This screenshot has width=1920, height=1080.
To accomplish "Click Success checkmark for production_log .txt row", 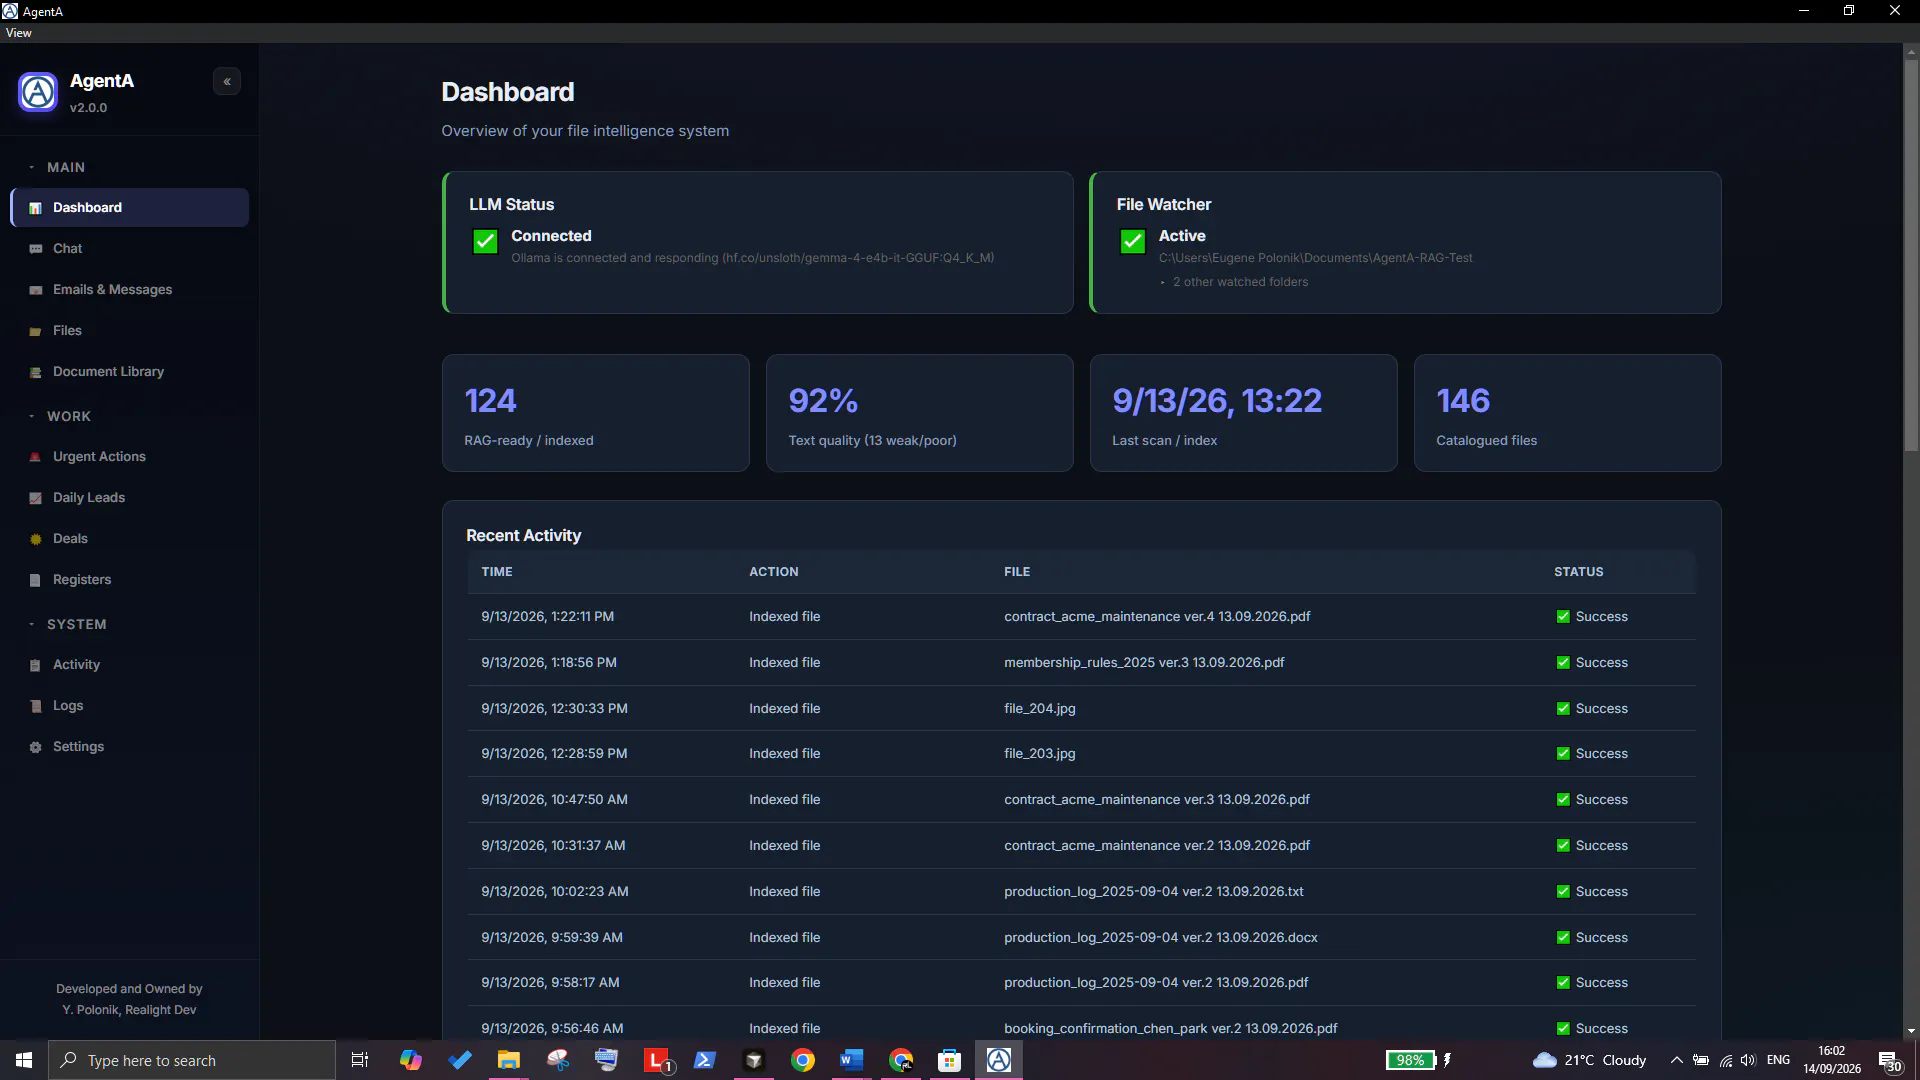I will click(x=1563, y=892).
